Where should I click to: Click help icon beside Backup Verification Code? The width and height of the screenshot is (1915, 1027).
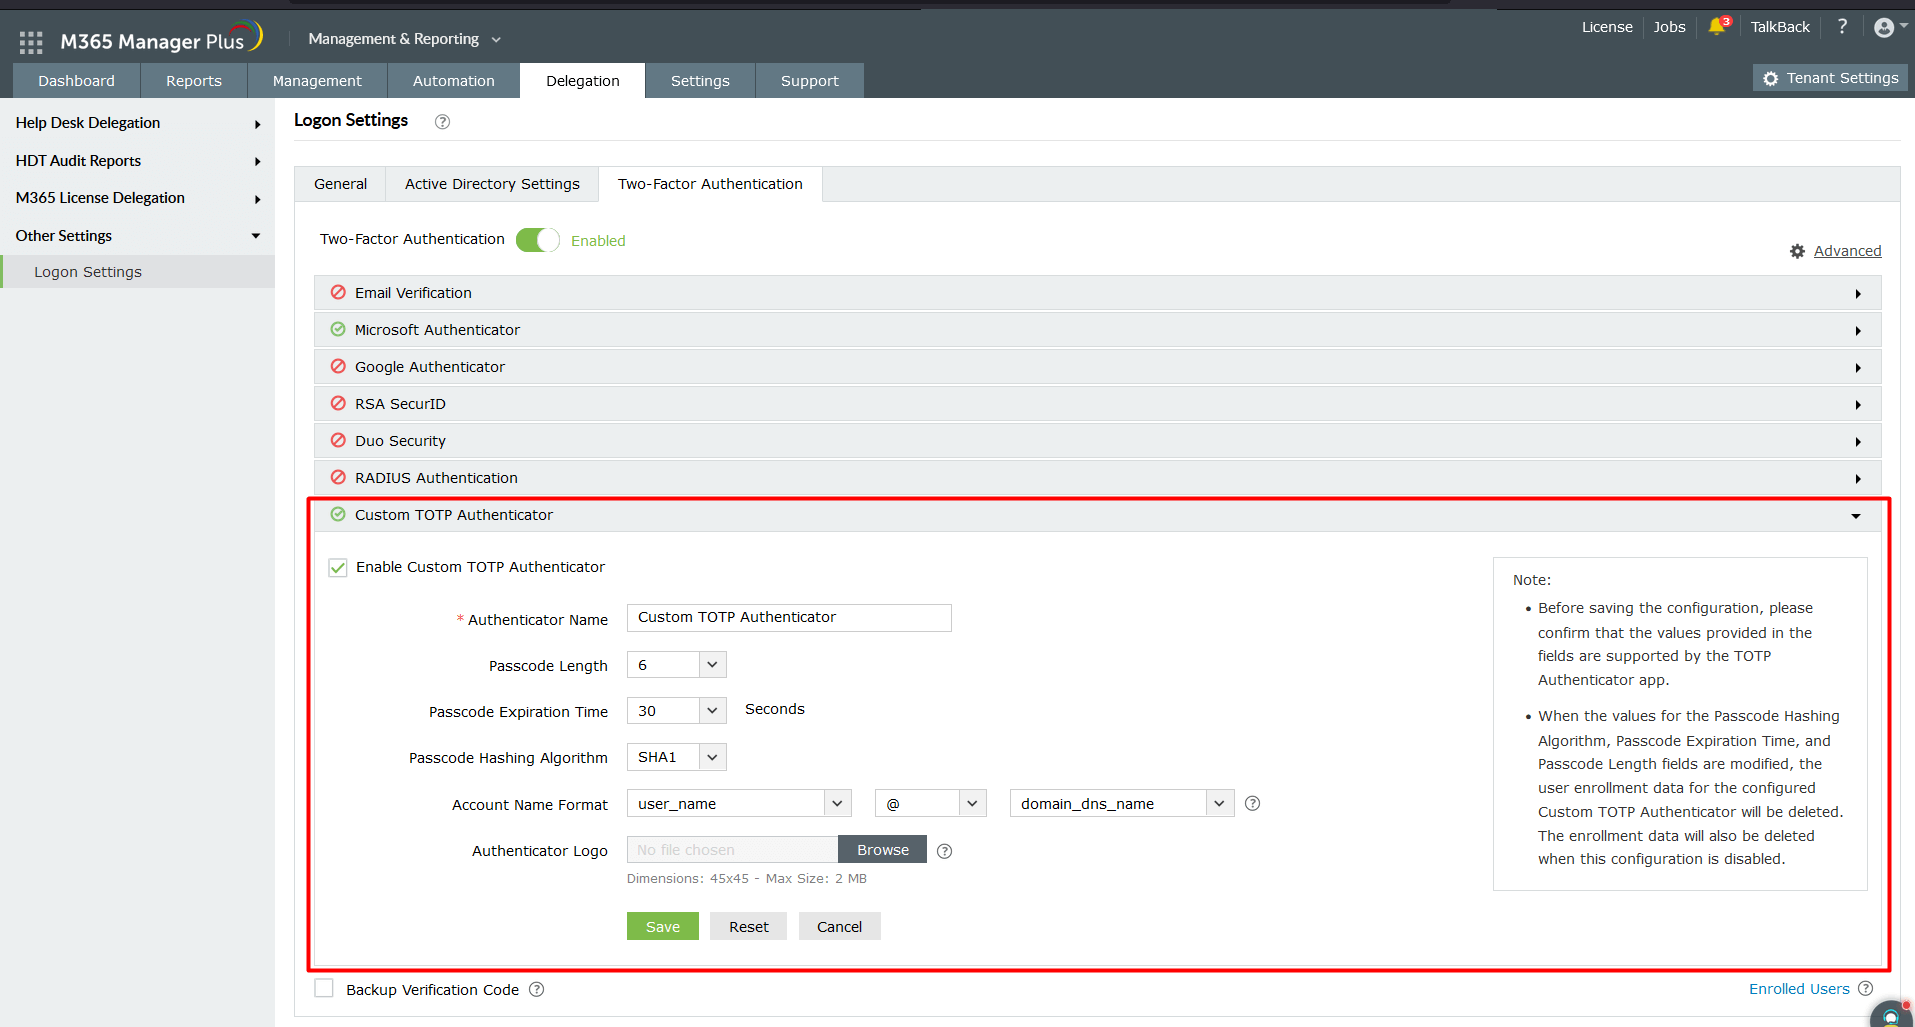coord(536,989)
